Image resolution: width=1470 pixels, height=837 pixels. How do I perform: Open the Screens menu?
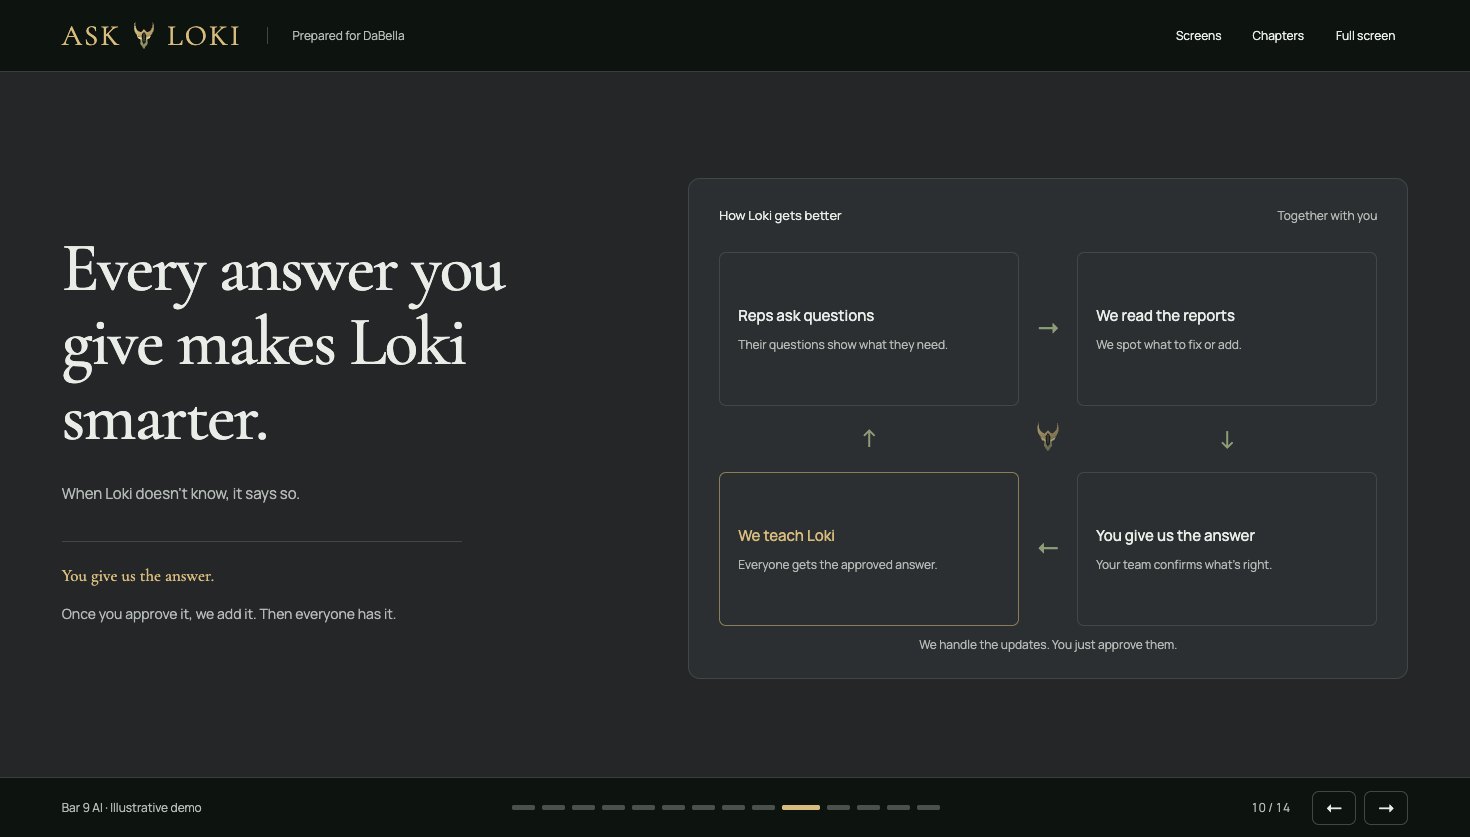pos(1198,36)
